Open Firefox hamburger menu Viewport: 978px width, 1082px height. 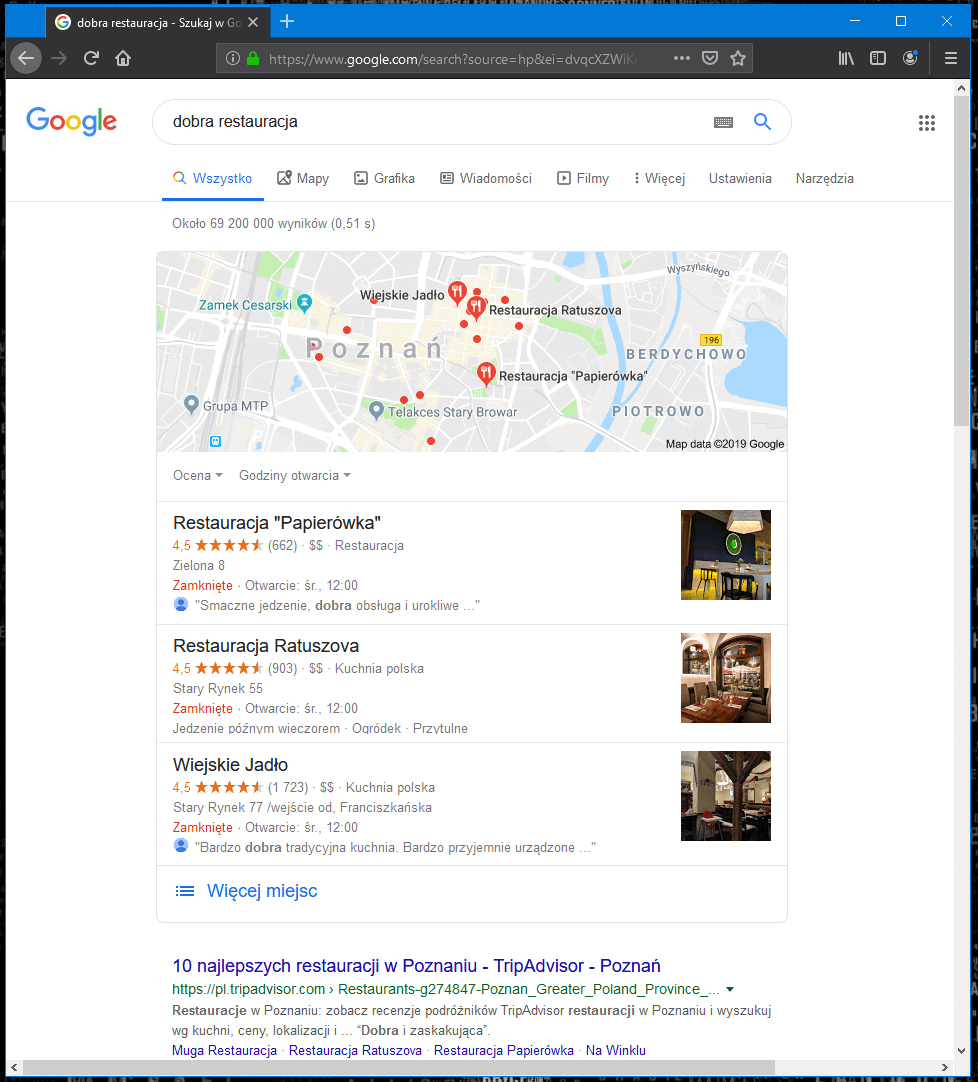pos(950,59)
